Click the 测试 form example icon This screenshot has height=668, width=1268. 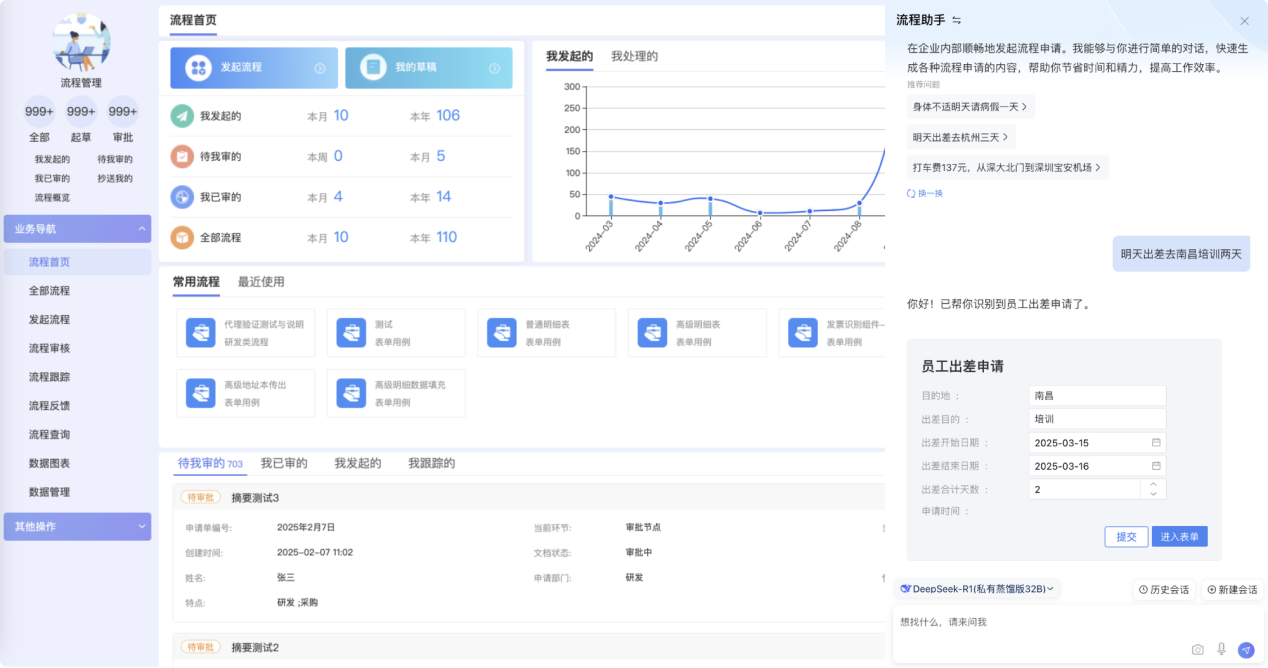(x=351, y=331)
